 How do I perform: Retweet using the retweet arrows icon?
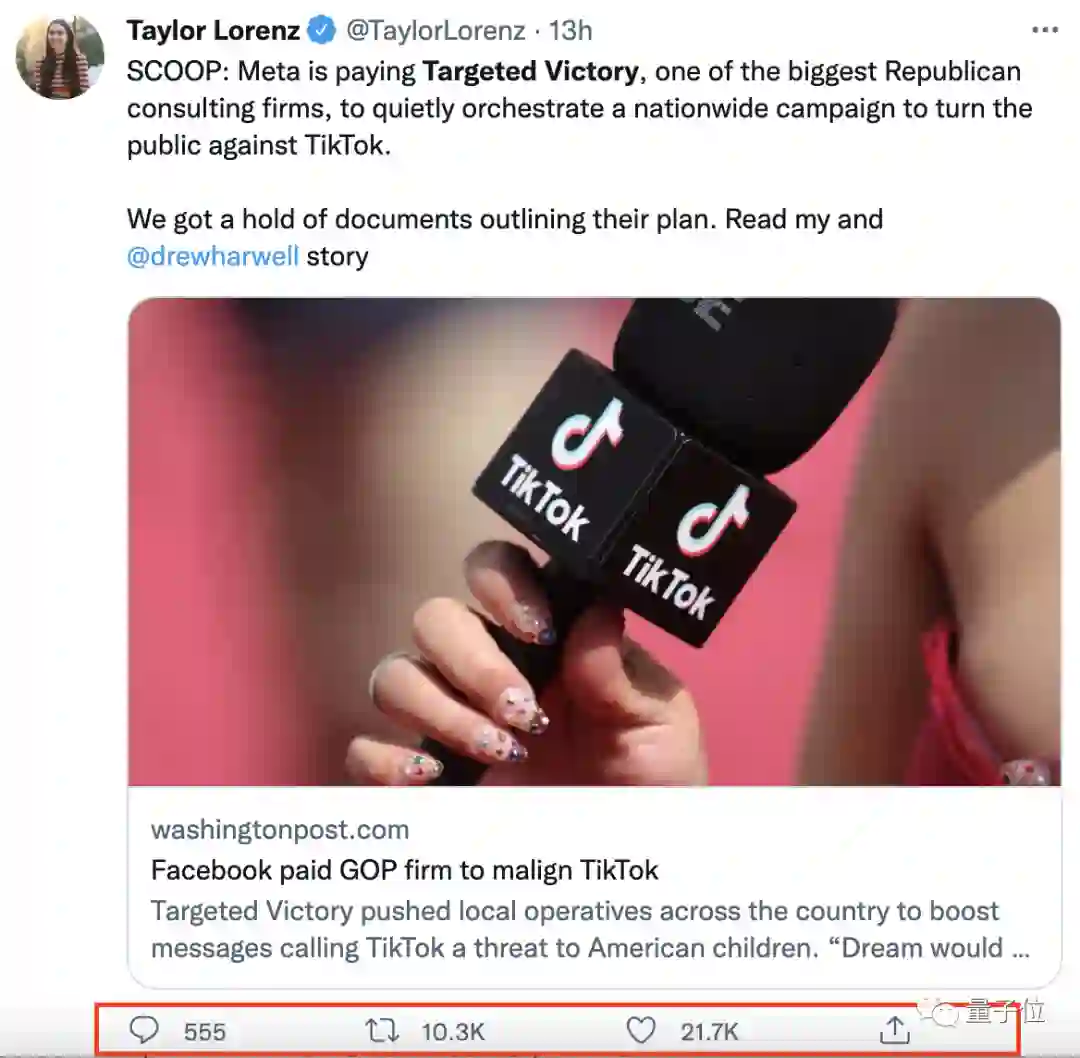coord(382,1030)
